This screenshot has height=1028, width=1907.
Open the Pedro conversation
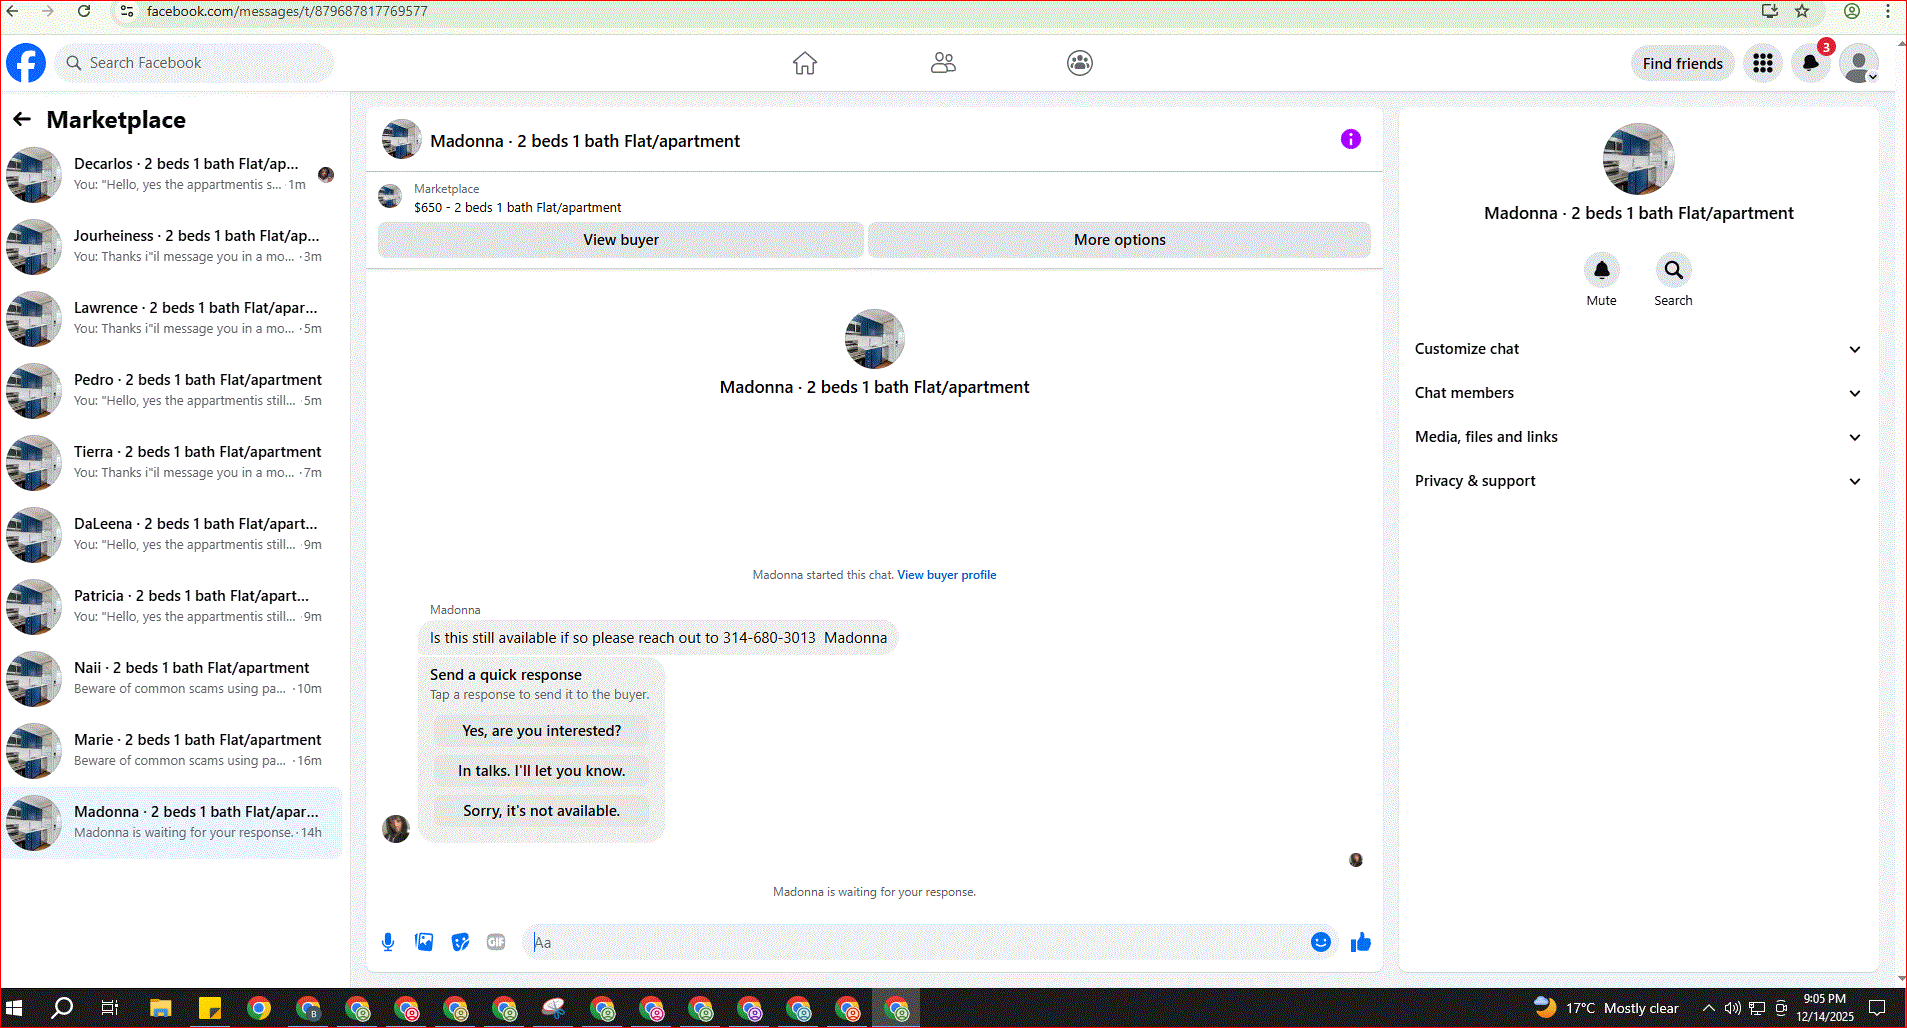172,390
